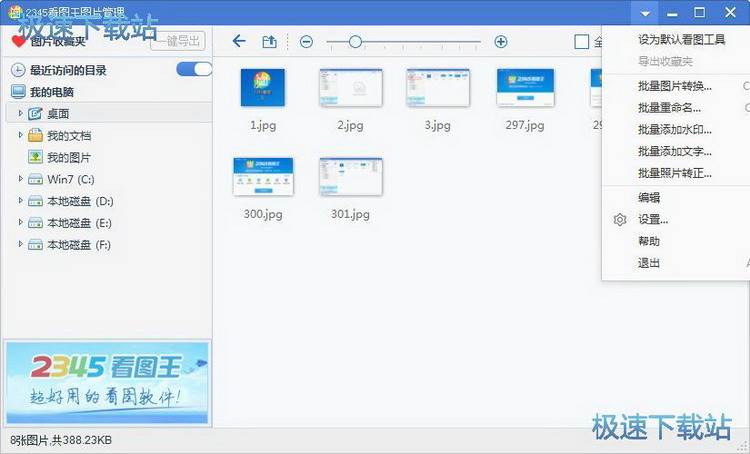Click the 我的电脑 label
750x454 pixels.
(52, 92)
